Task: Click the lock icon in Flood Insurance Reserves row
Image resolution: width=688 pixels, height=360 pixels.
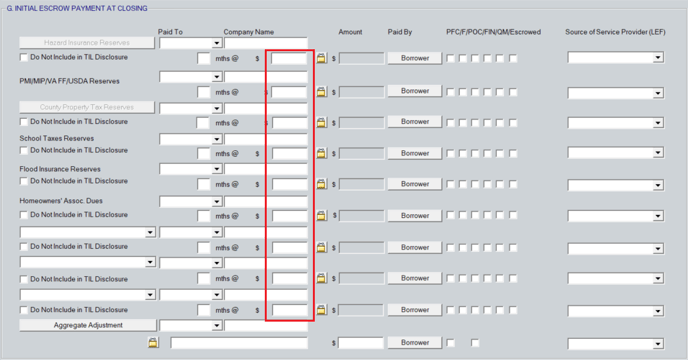Action: click(322, 184)
